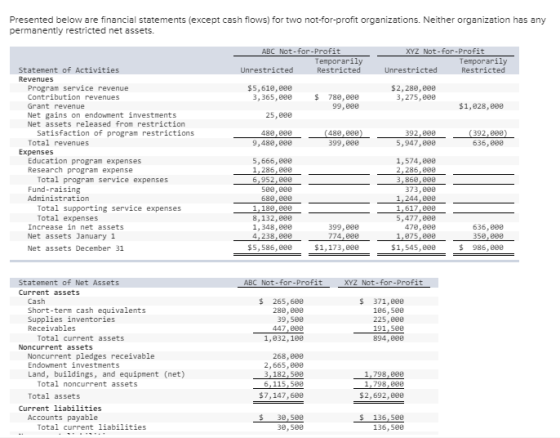560x438 pixels.
Task: Select the 99,000 grant revenue value
Action: click(x=345, y=106)
